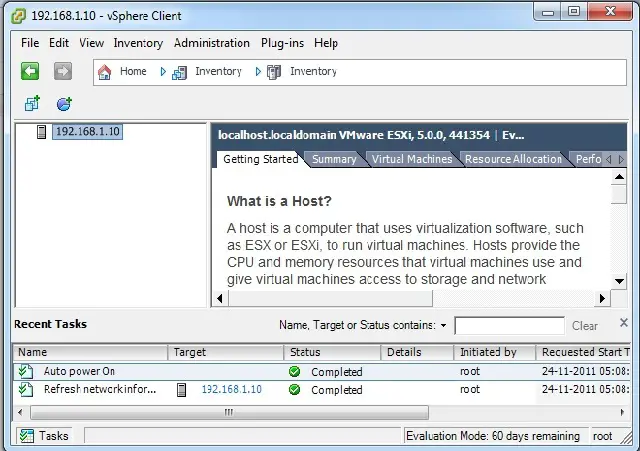Viewport: 640px width, 451px height.
Task: Sort tasks by the Details column header
Action: (417, 352)
